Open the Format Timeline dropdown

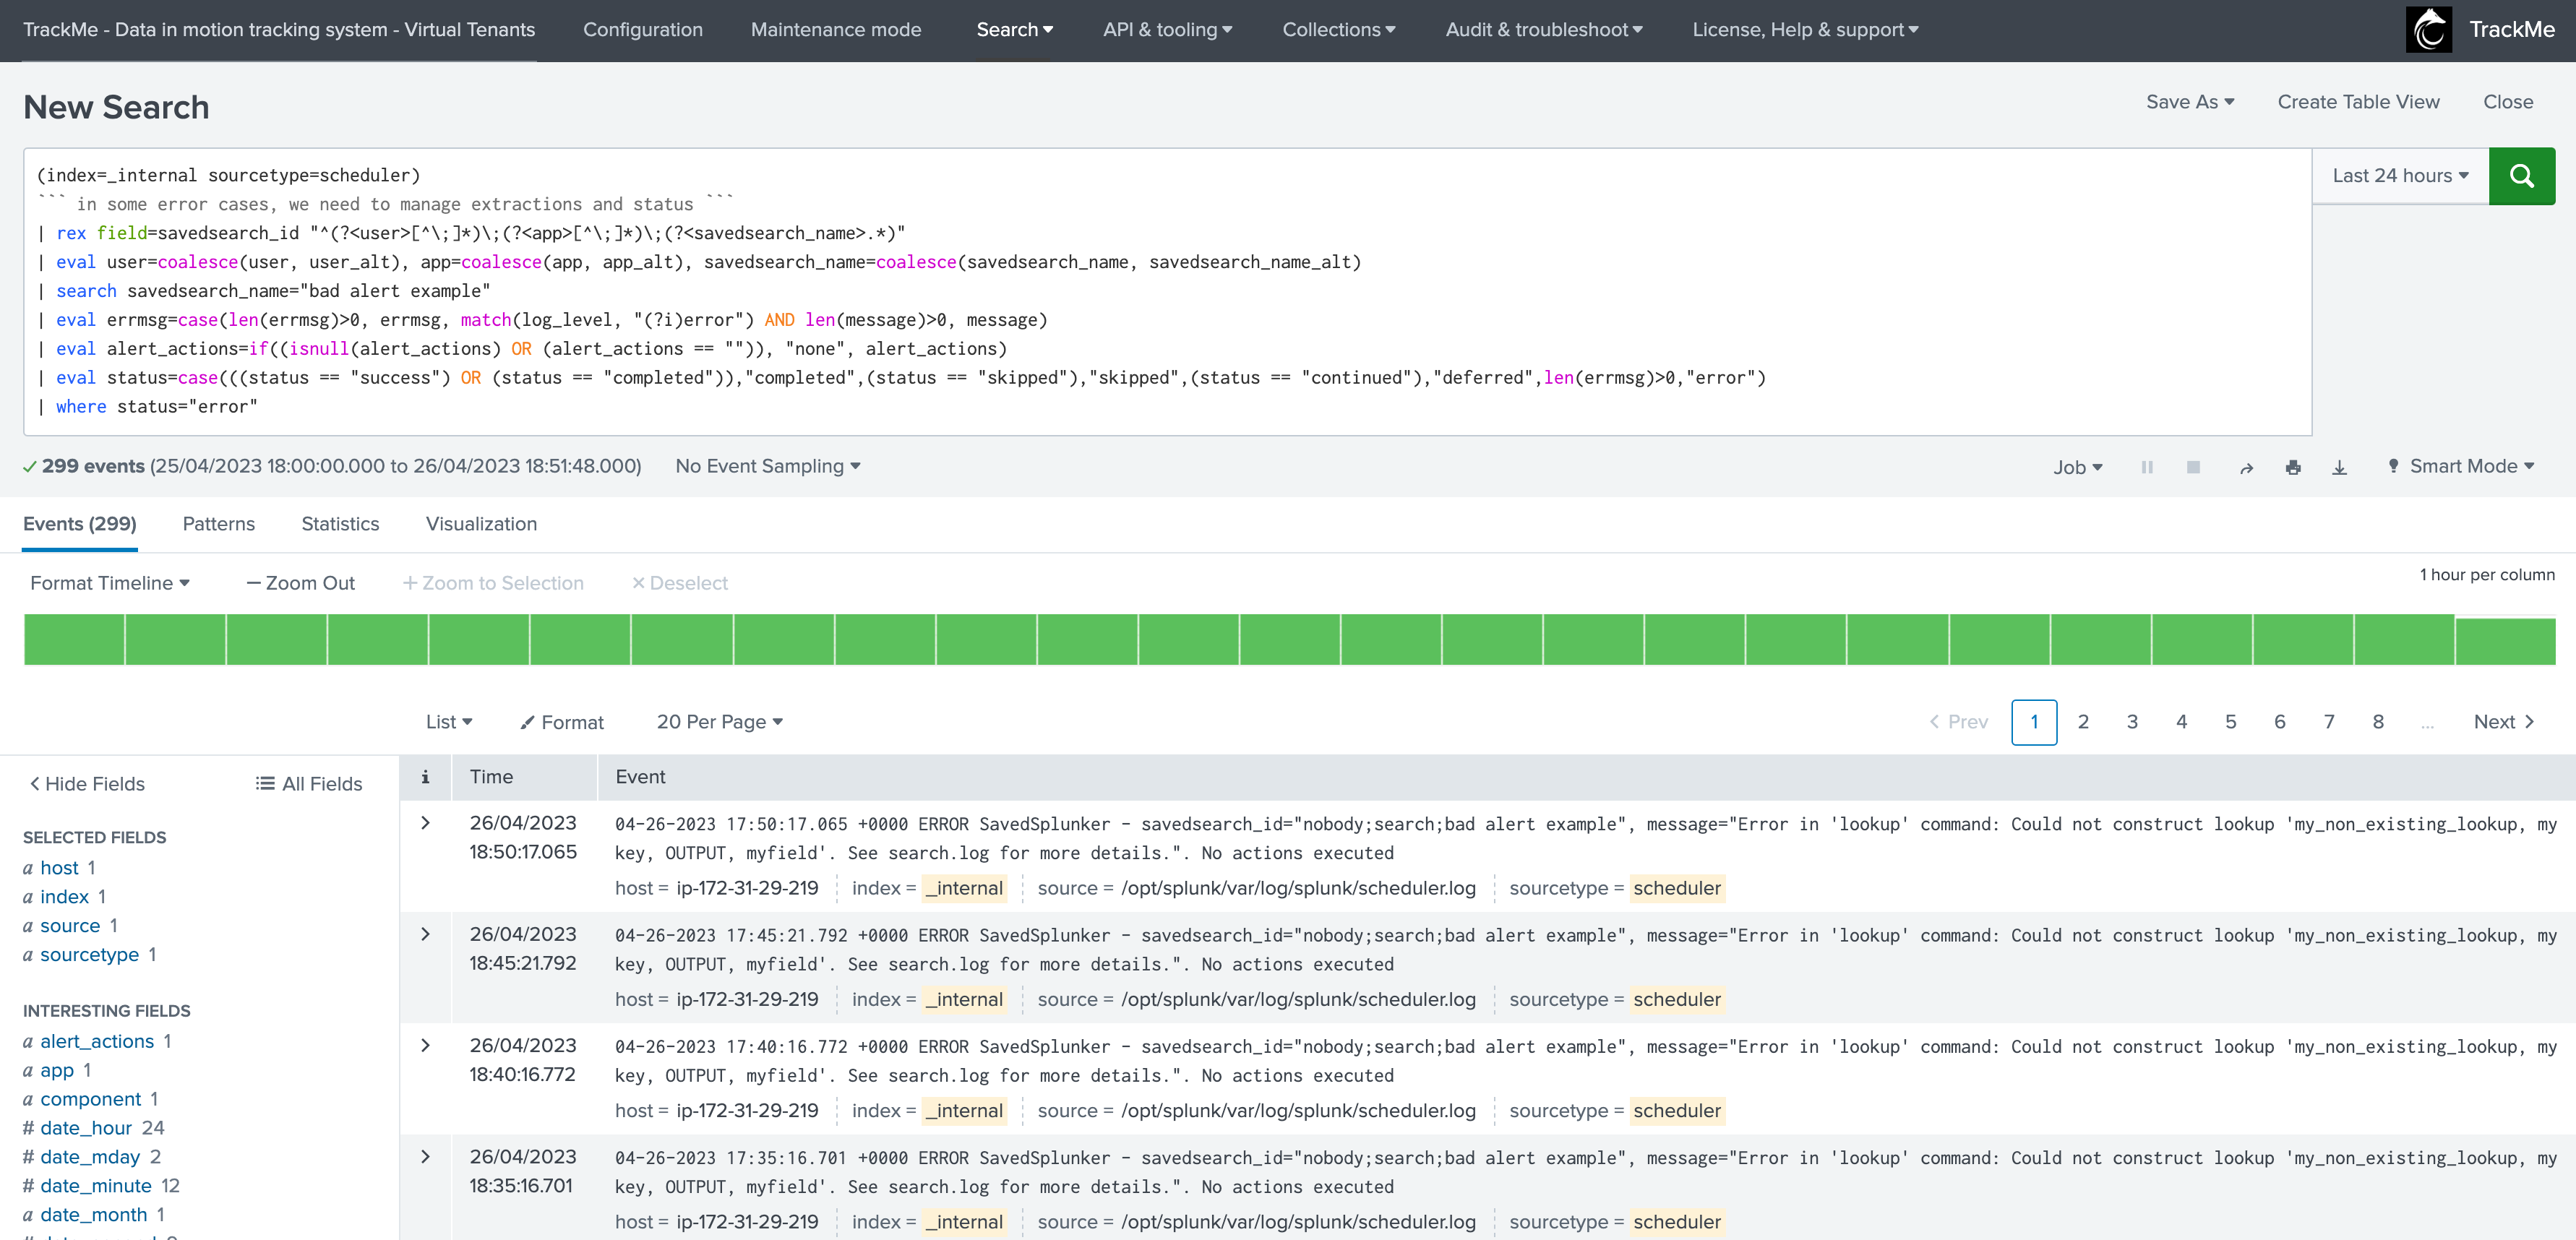click(109, 583)
